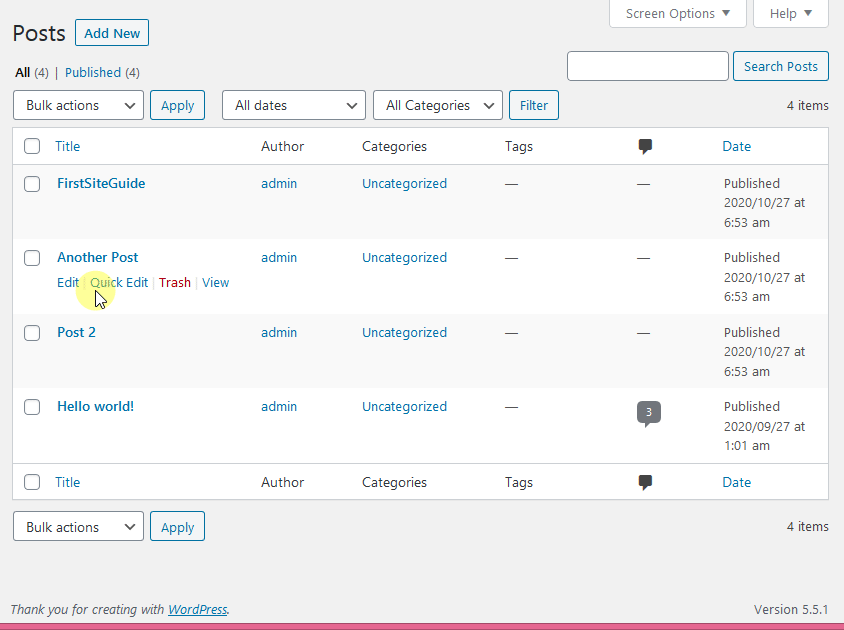The width and height of the screenshot is (844, 630).
Task: Open the Help dropdown
Action: tap(790, 13)
